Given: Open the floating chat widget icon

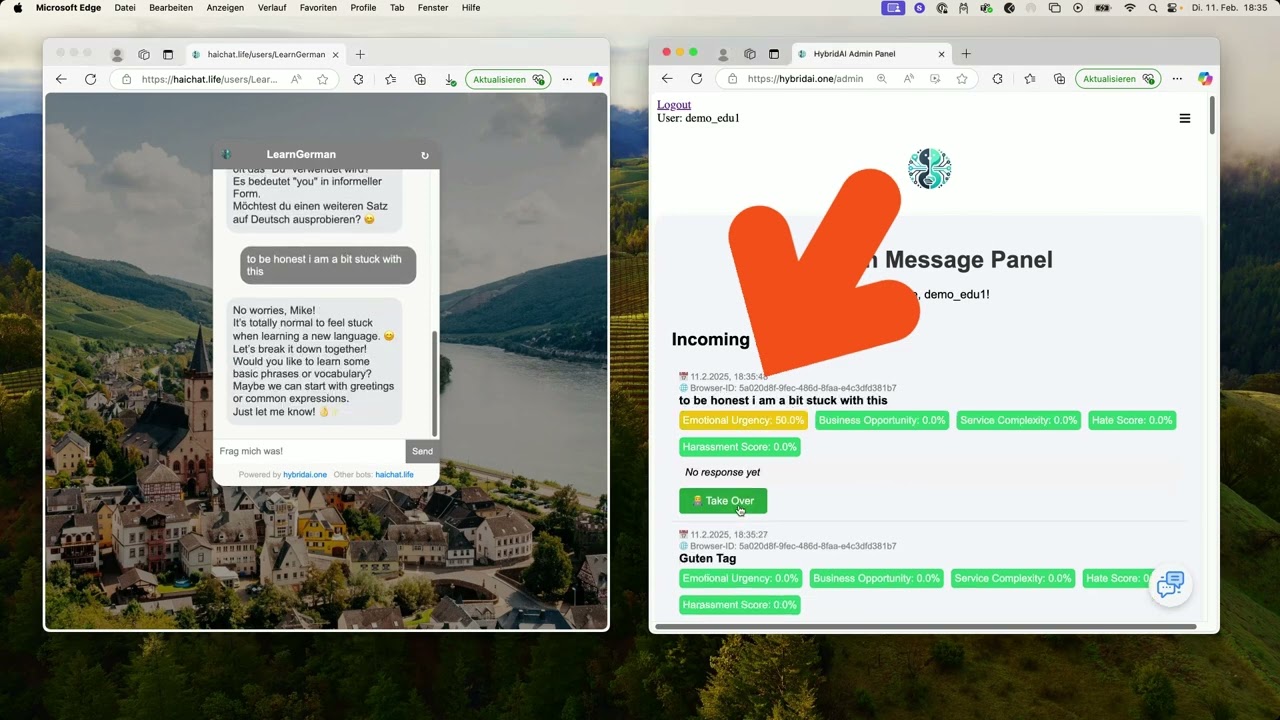Looking at the screenshot, I should point(1170,585).
